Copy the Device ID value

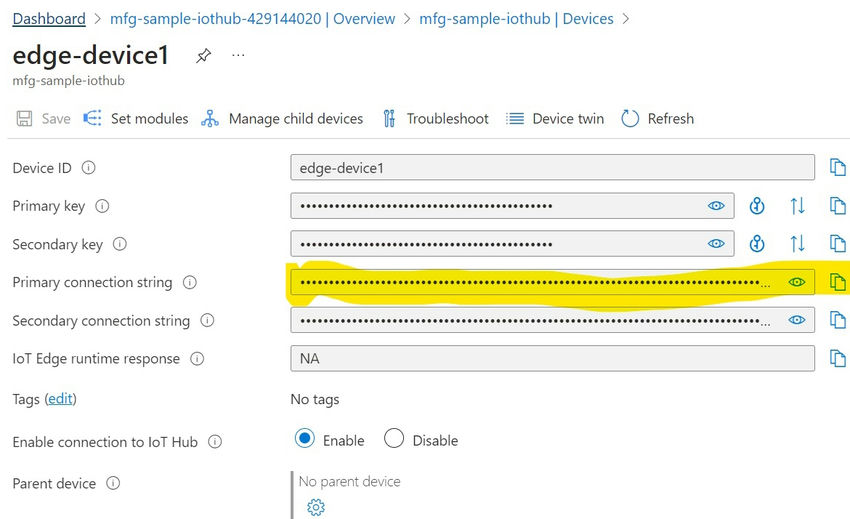click(837, 168)
